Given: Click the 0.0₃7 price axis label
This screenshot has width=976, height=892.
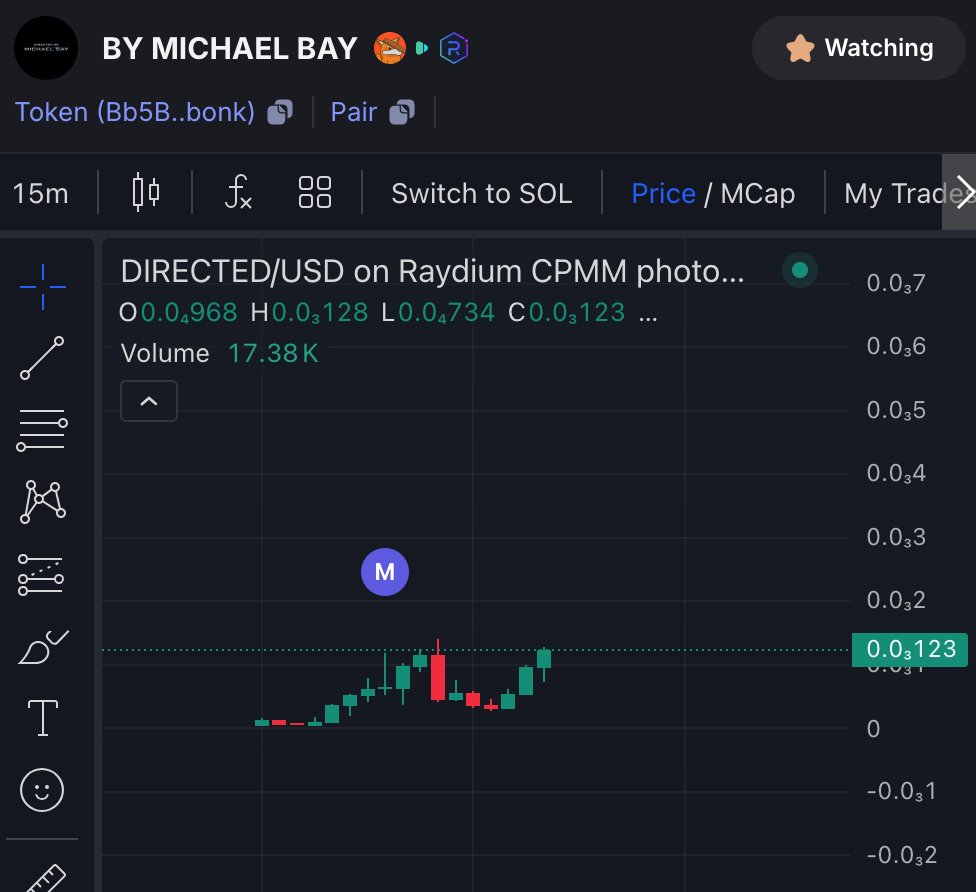Looking at the screenshot, I should [x=896, y=283].
